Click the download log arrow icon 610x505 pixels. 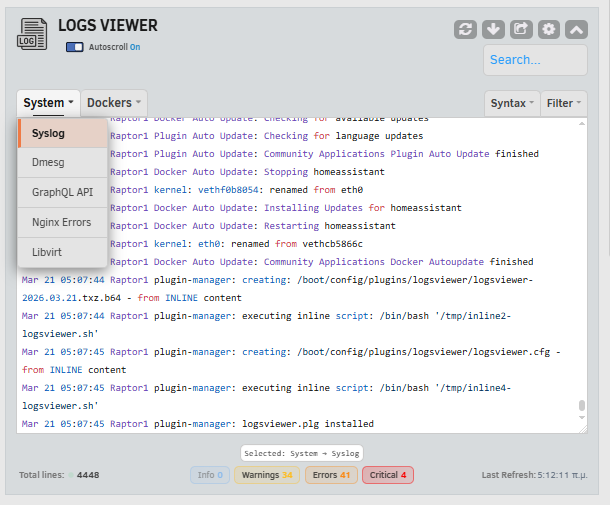pyautogui.click(x=493, y=30)
